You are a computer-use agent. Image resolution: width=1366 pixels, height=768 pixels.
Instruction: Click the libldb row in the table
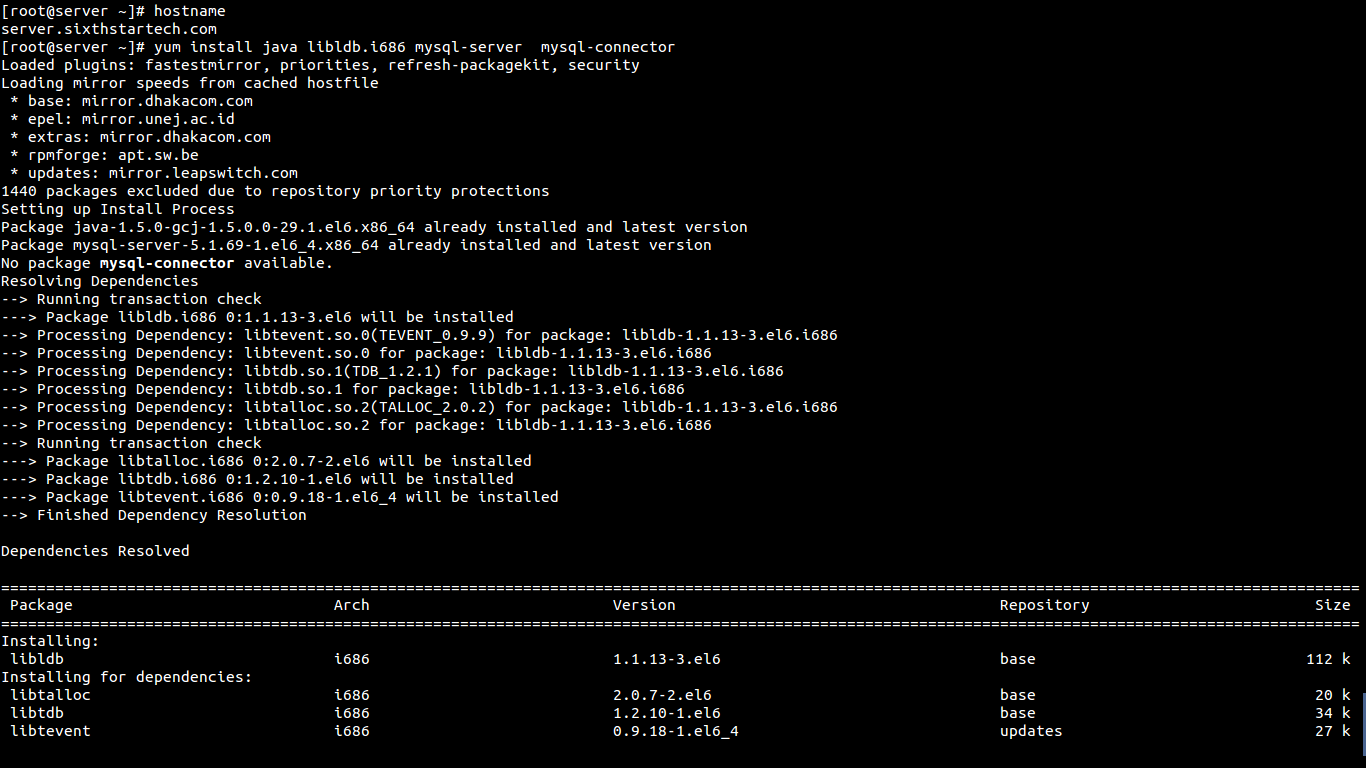click(x=680, y=659)
